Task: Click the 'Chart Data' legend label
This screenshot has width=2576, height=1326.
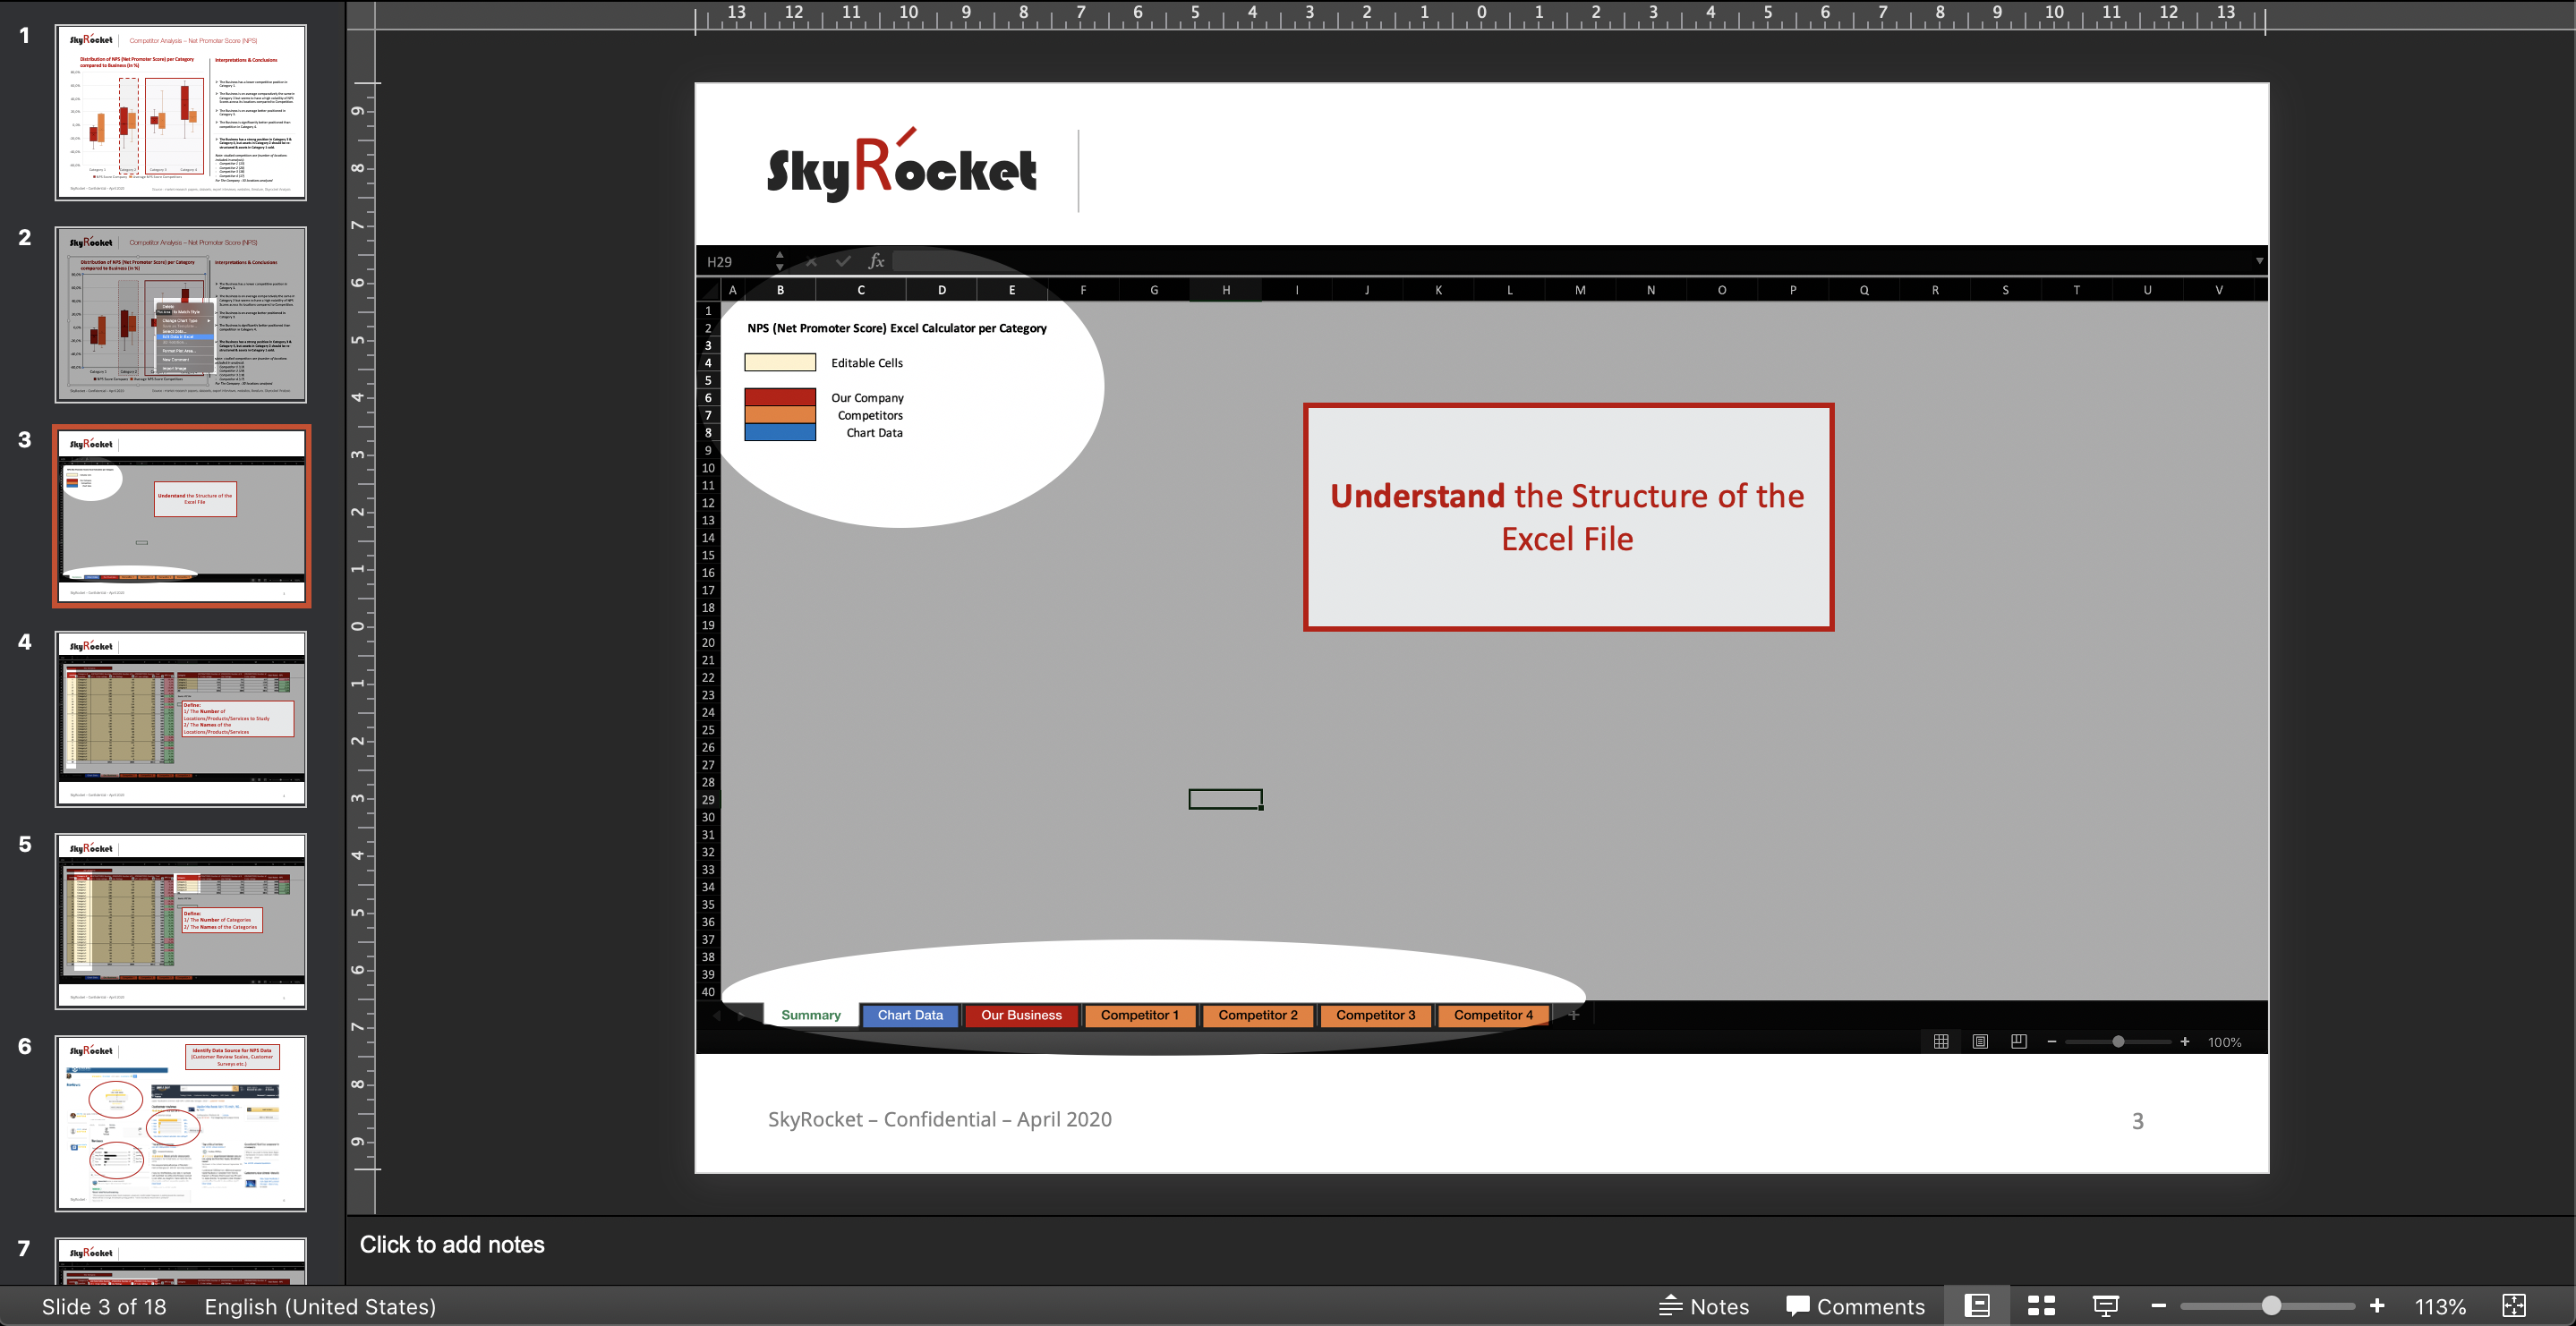Action: [x=874, y=433]
